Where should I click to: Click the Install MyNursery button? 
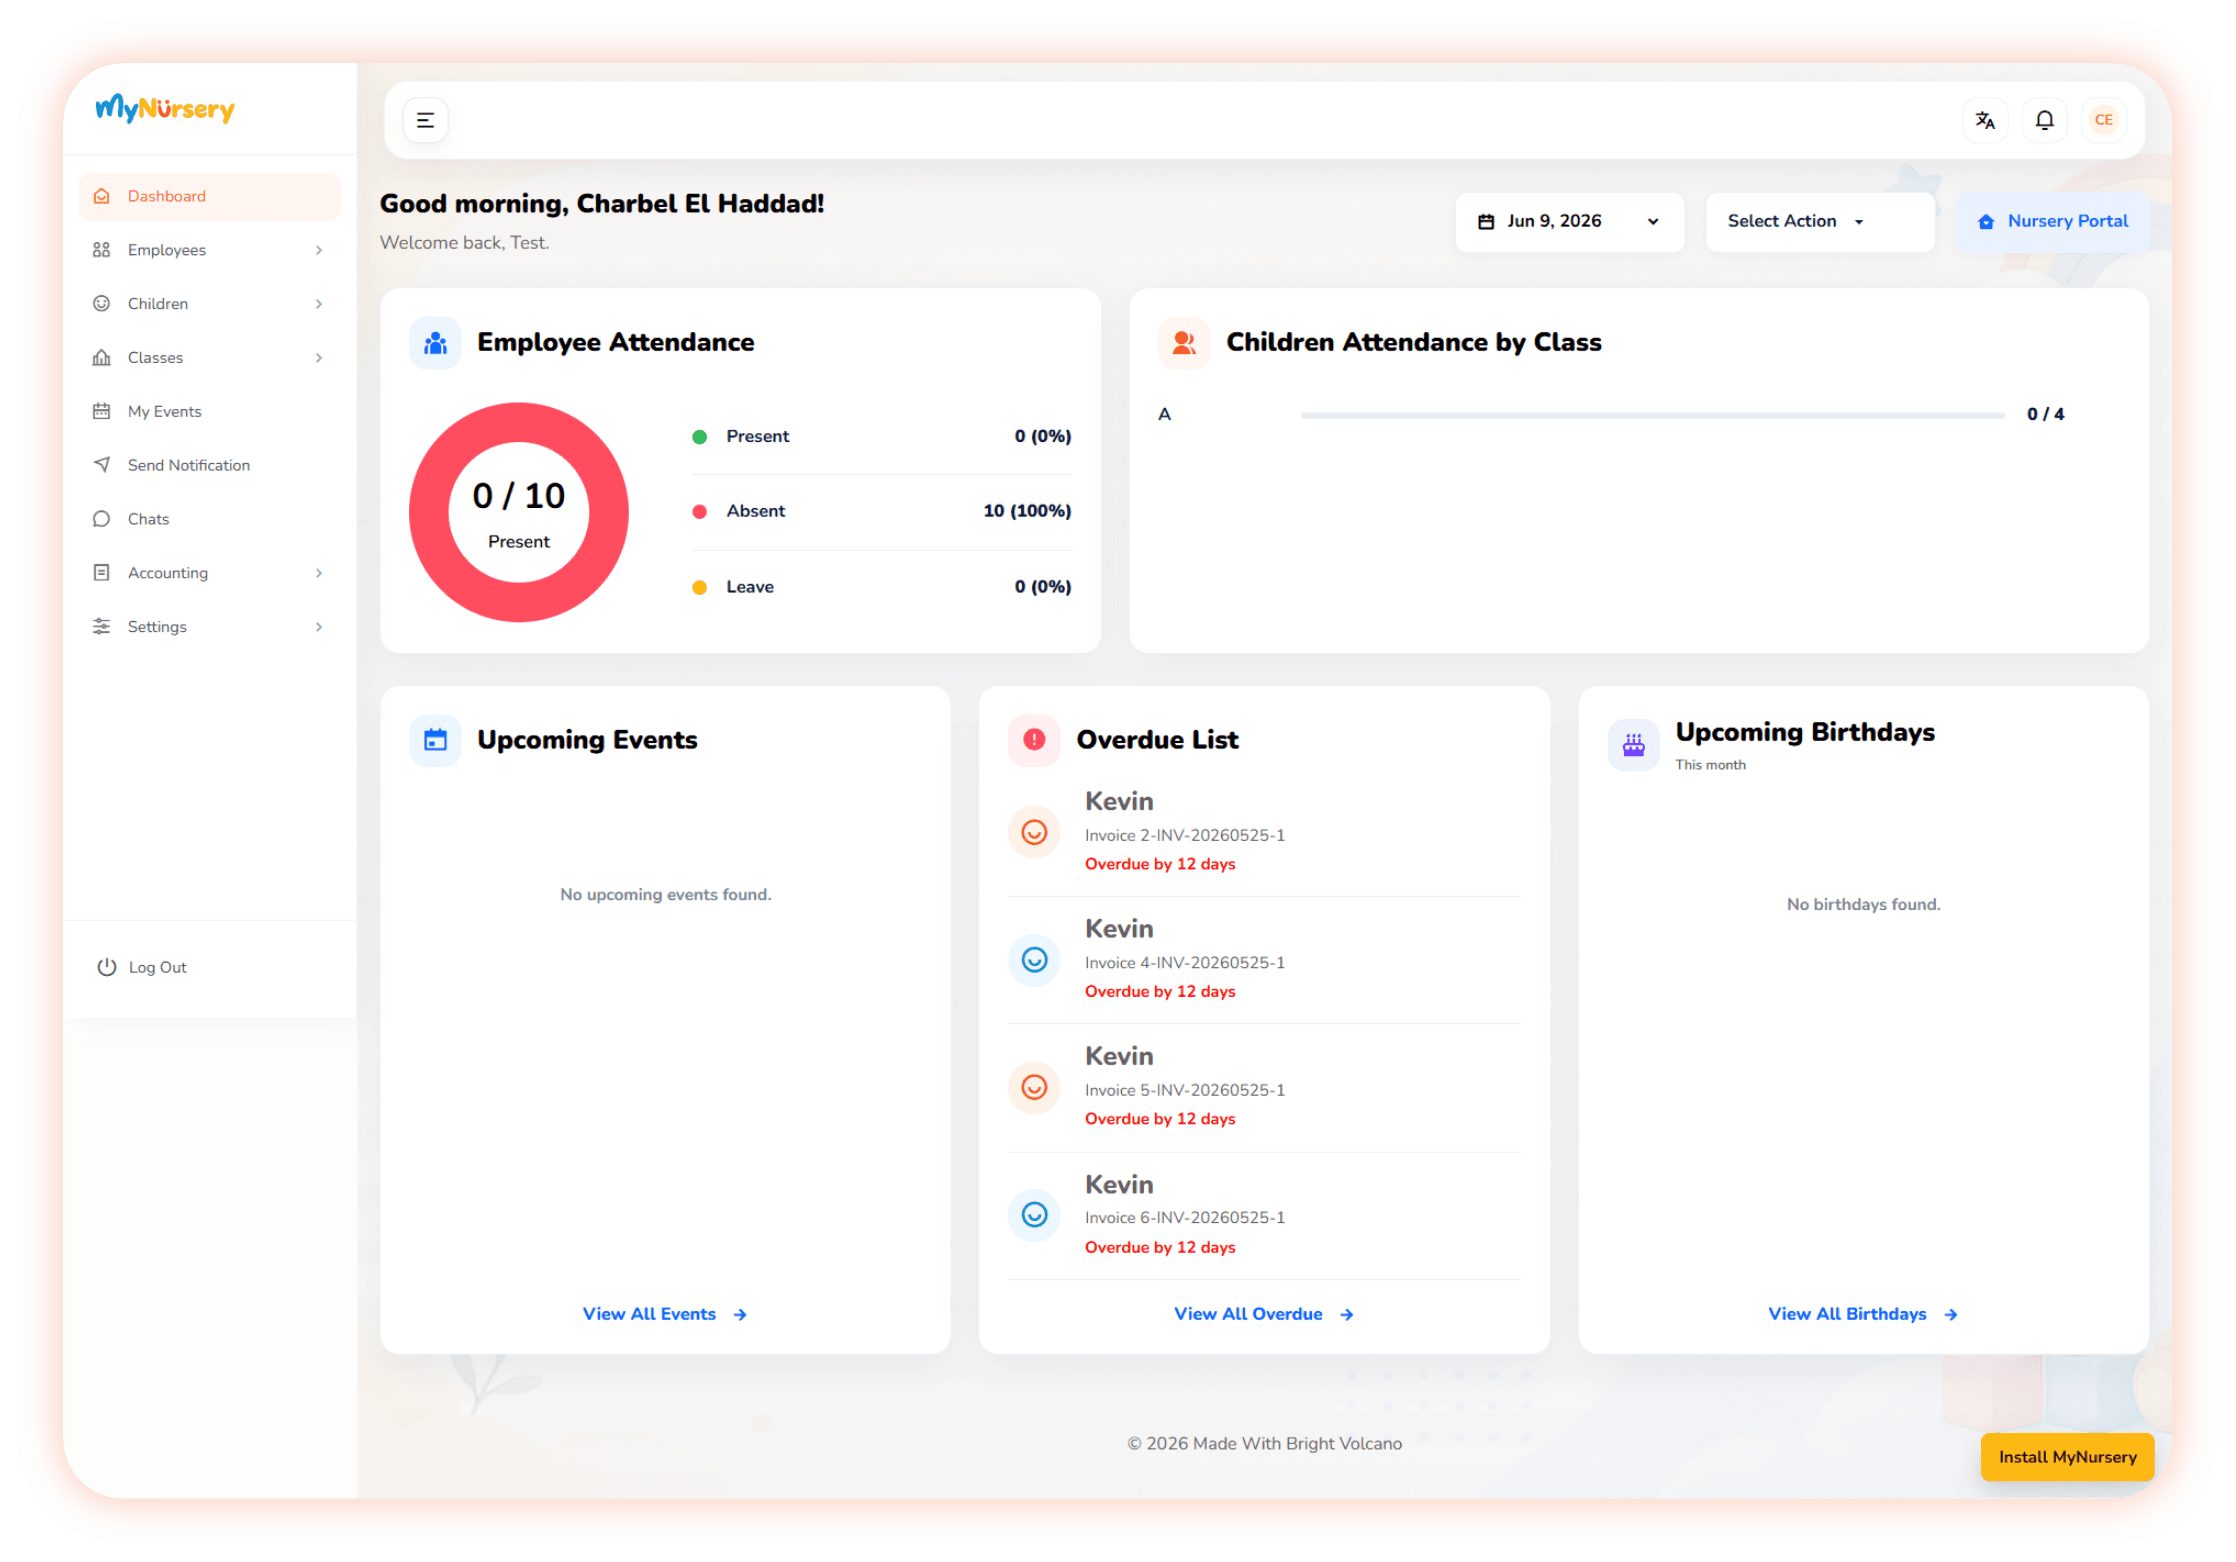click(x=2067, y=1457)
